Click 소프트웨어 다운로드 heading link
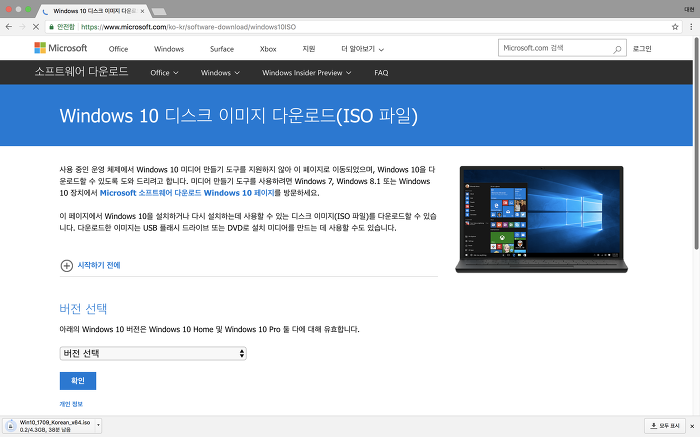This screenshot has width=700, height=437. [x=82, y=71]
